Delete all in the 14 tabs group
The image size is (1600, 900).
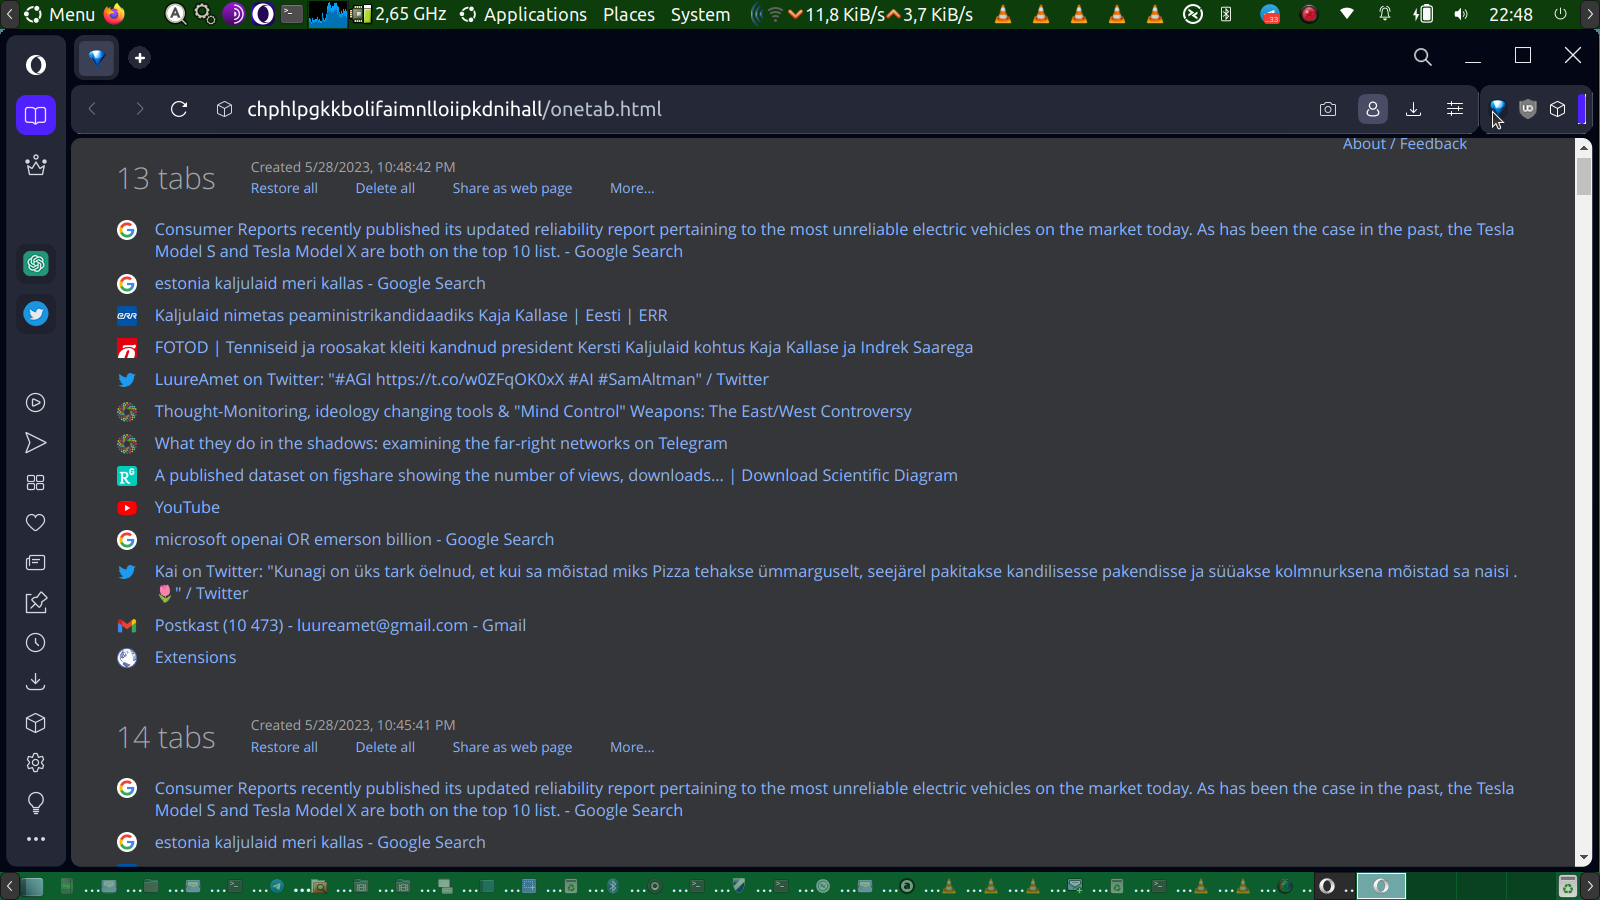(385, 747)
